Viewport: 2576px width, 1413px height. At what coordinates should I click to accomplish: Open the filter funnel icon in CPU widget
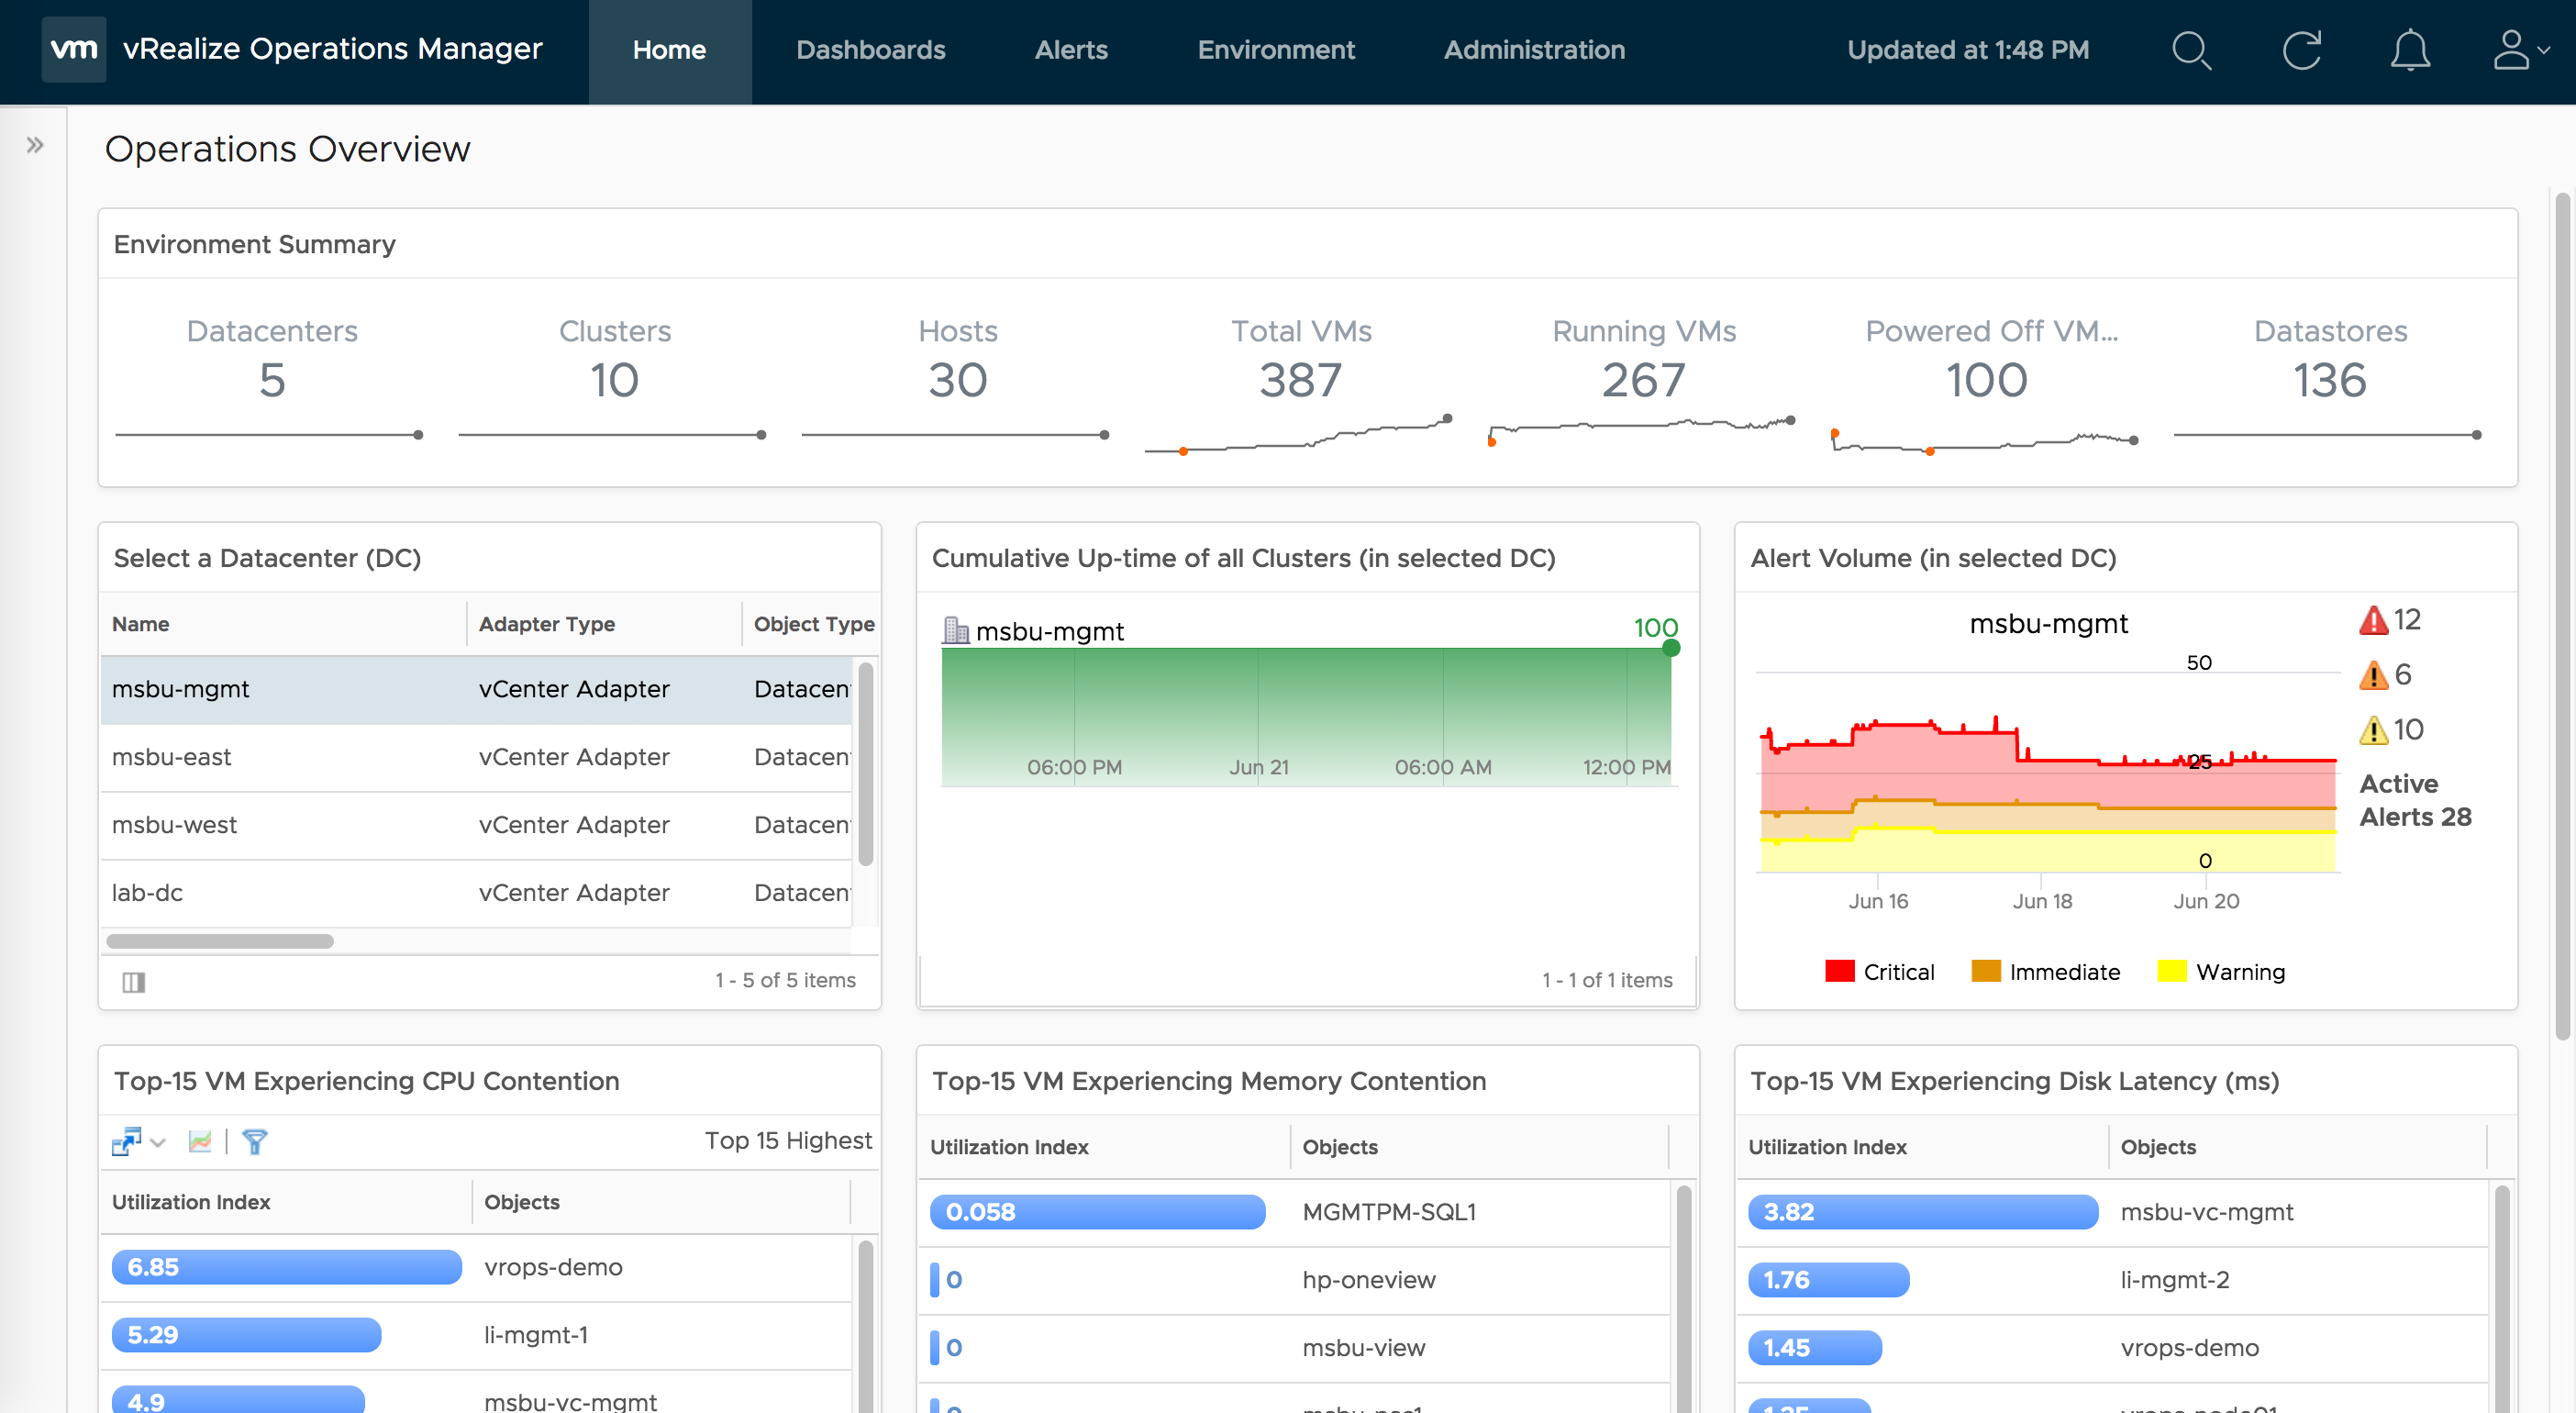pyautogui.click(x=254, y=1141)
